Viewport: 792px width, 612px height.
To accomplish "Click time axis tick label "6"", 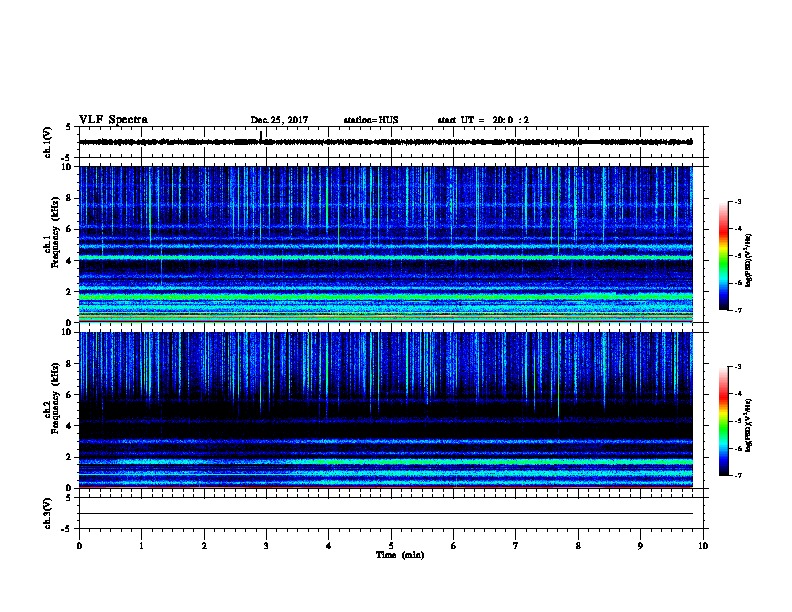I will 454,546.
